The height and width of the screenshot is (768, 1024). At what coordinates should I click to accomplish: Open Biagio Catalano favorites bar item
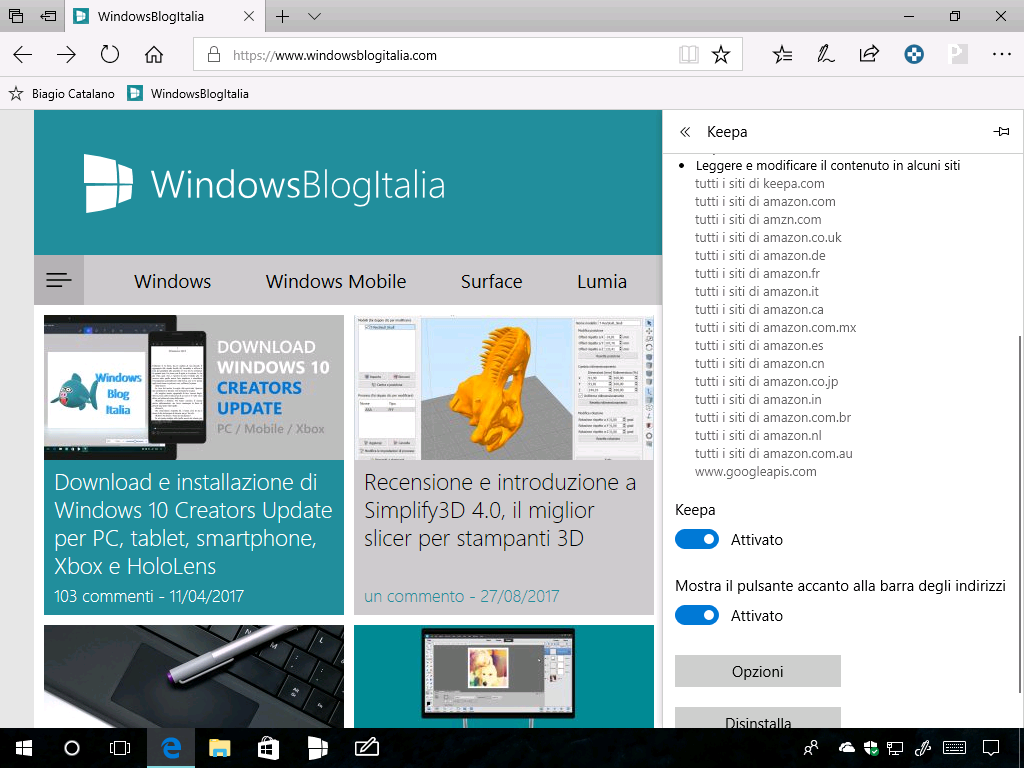click(x=61, y=93)
